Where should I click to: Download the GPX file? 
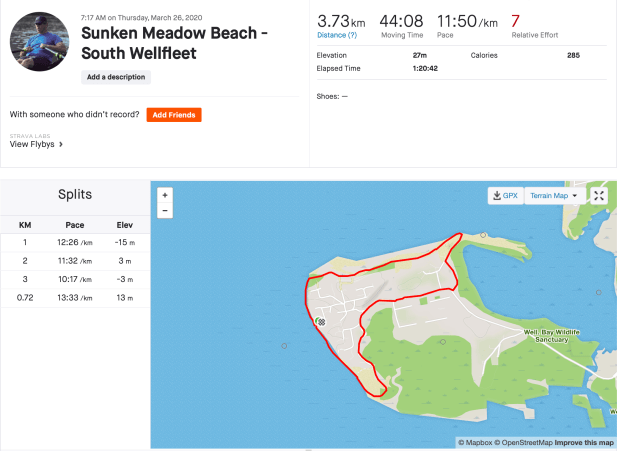[x=503, y=196]
